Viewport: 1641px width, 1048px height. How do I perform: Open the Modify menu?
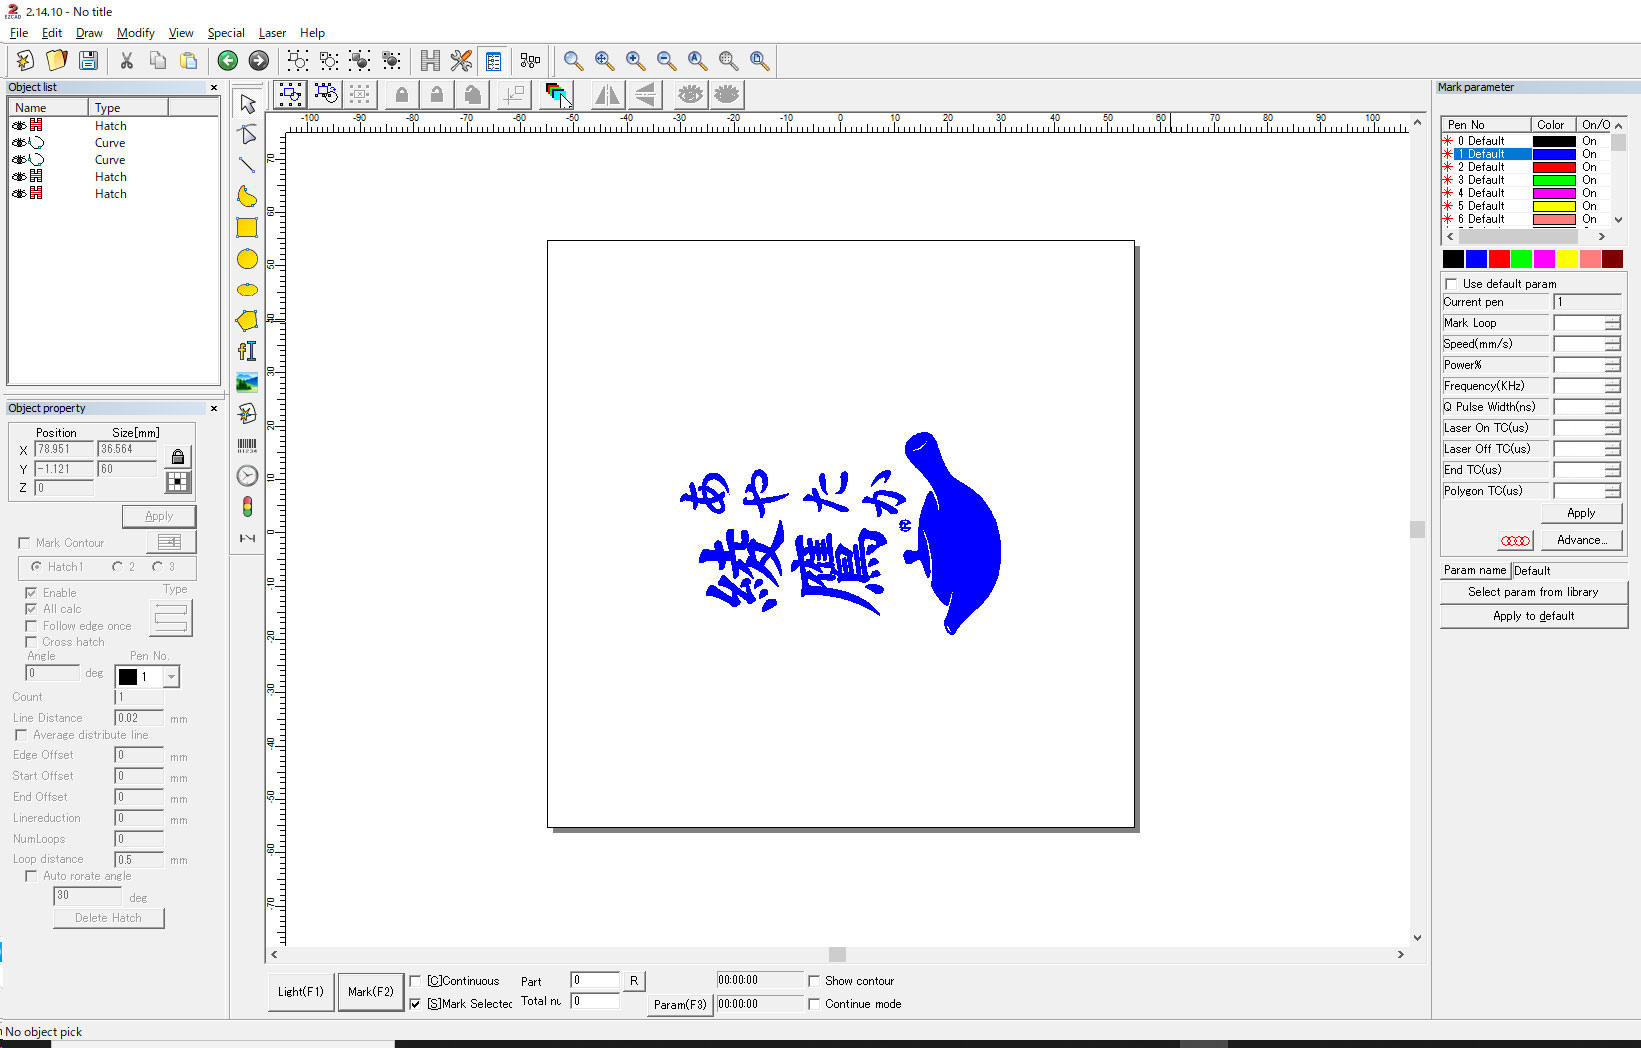pyautogui.click(x=136, y=33)
